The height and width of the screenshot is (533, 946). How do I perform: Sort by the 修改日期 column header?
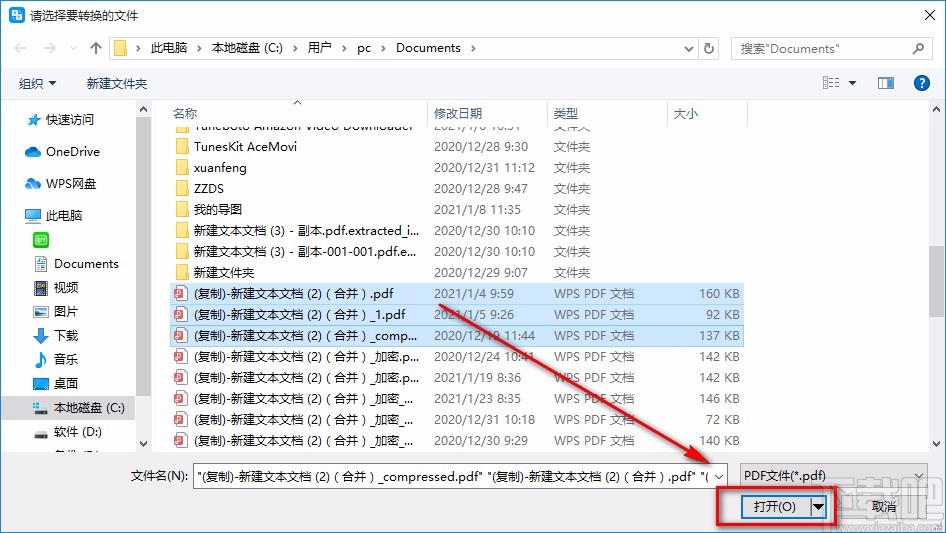click(x=458, y=113)
